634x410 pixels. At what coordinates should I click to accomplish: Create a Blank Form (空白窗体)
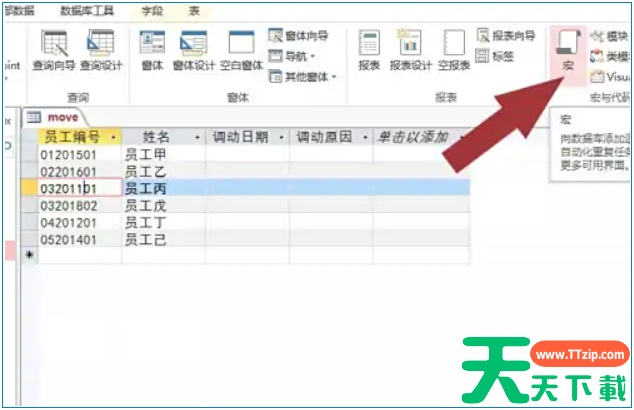pyautogui.click(x=241, y=51)
